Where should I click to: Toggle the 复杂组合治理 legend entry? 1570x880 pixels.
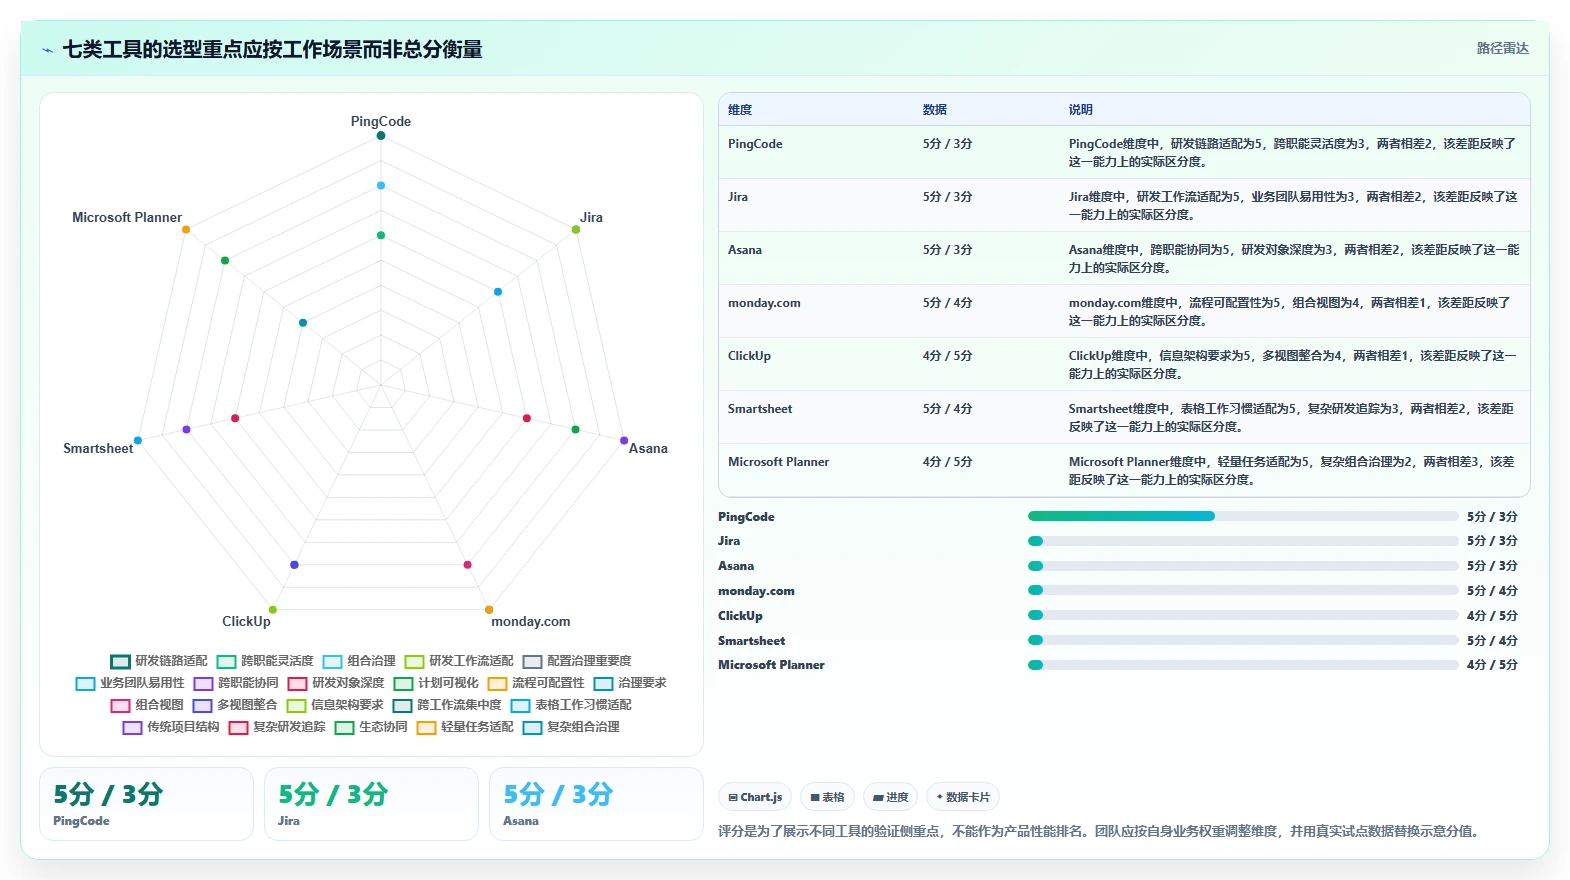pos(571,727)
